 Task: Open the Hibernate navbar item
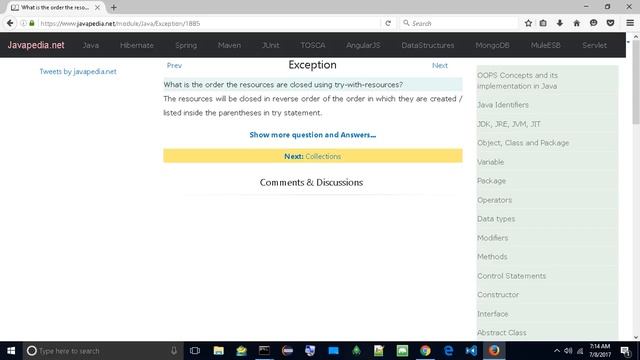click(137, 45)
